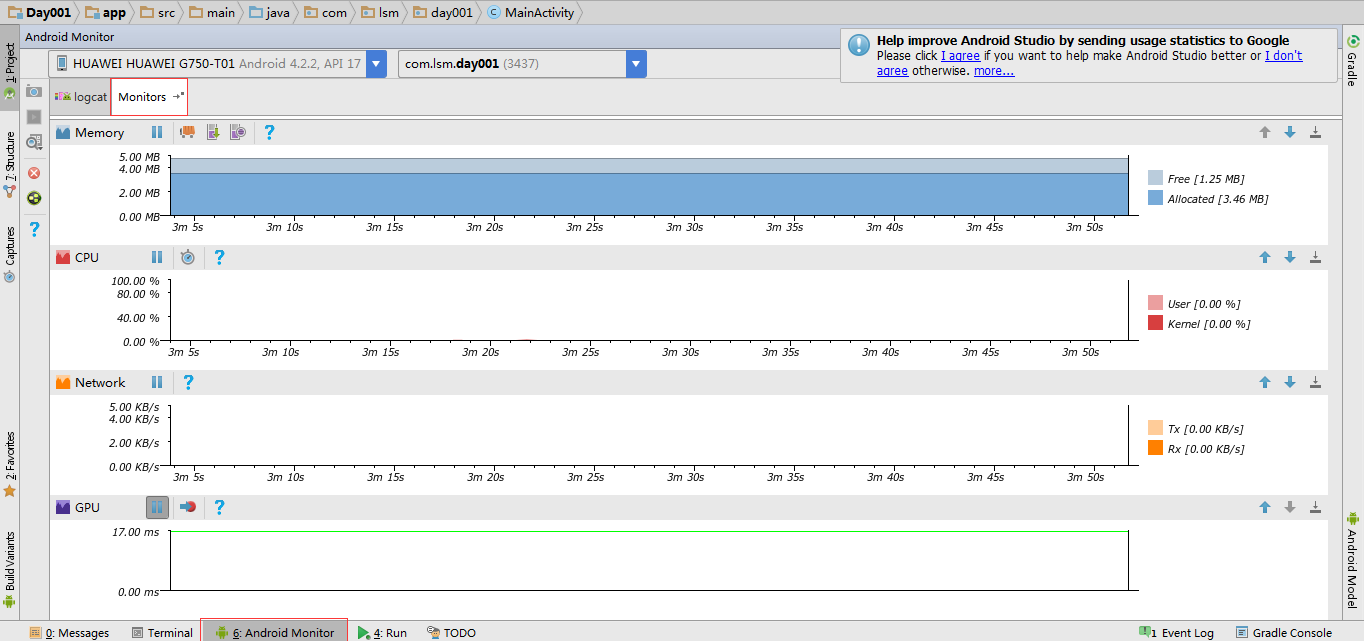Open the Project side panel tab

10,72
